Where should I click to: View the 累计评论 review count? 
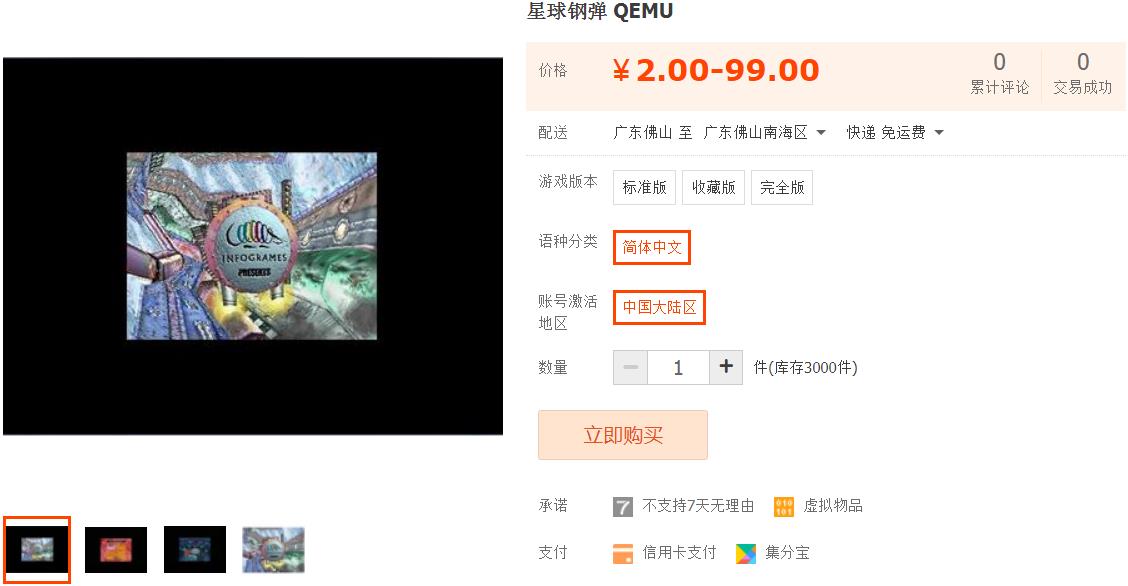pos(999,73)
